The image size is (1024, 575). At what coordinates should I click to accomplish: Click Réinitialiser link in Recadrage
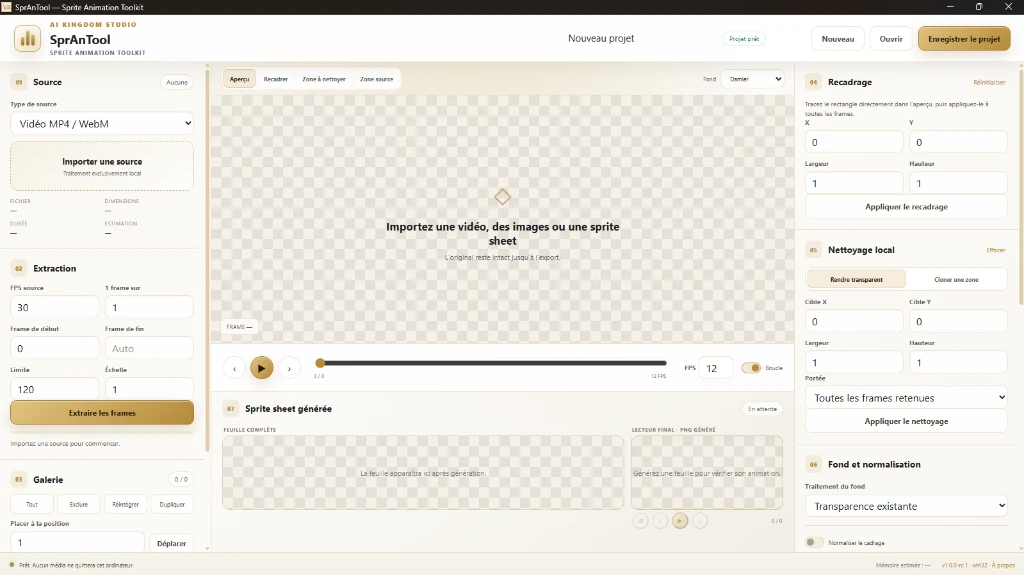(989, 82)
